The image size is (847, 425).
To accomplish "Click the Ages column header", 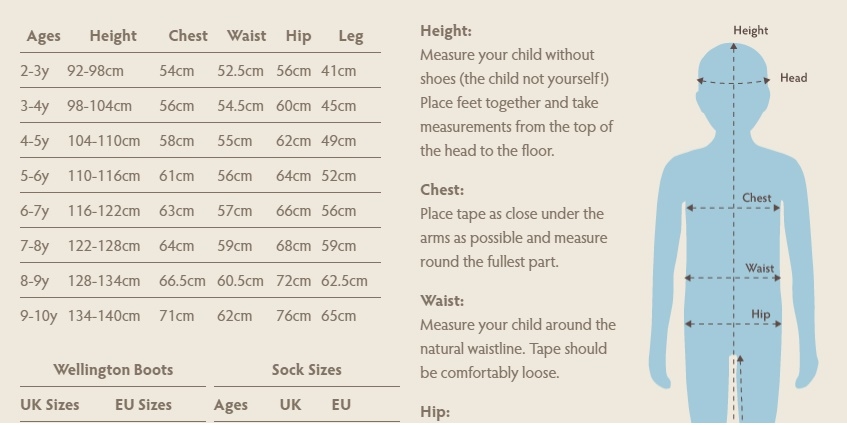I will (43, 37).
